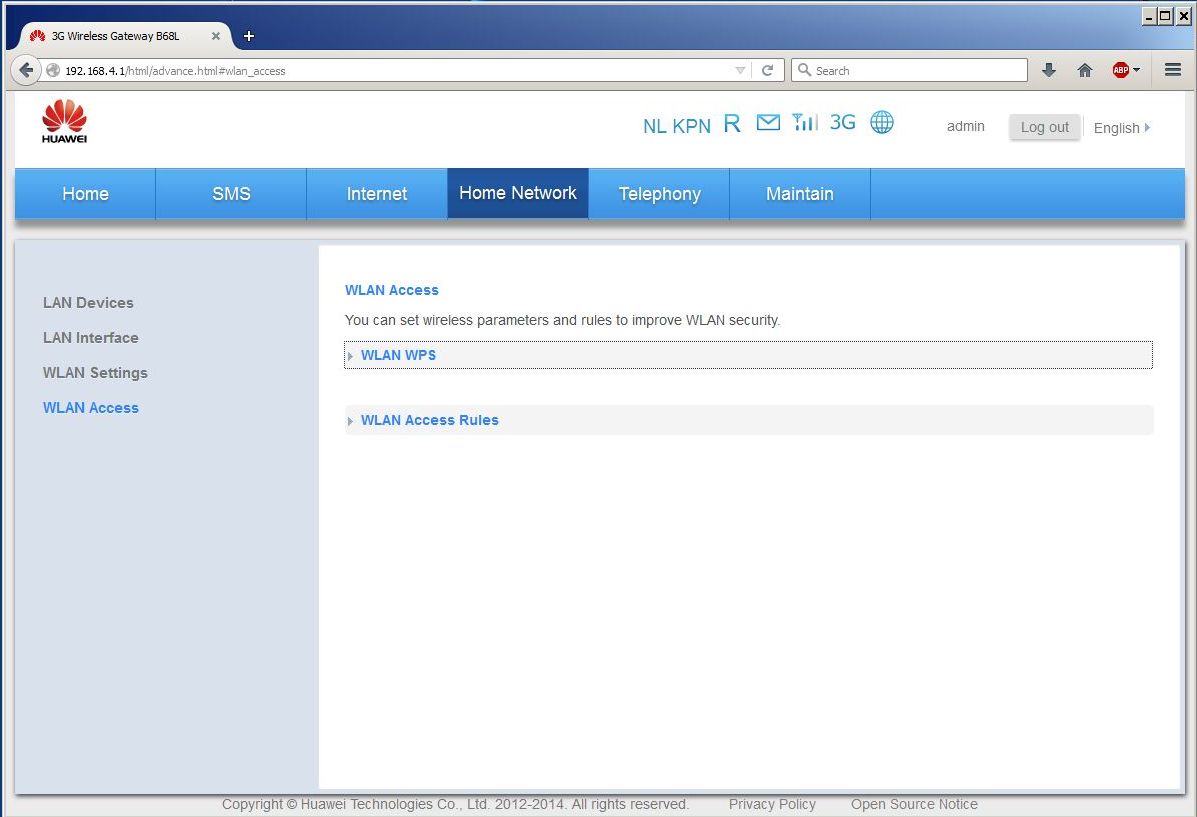The width and height of the screenshot is (1197, 817).
Task: Open the Firefox hamburger menu
Action: click(x=1173, y=70)
